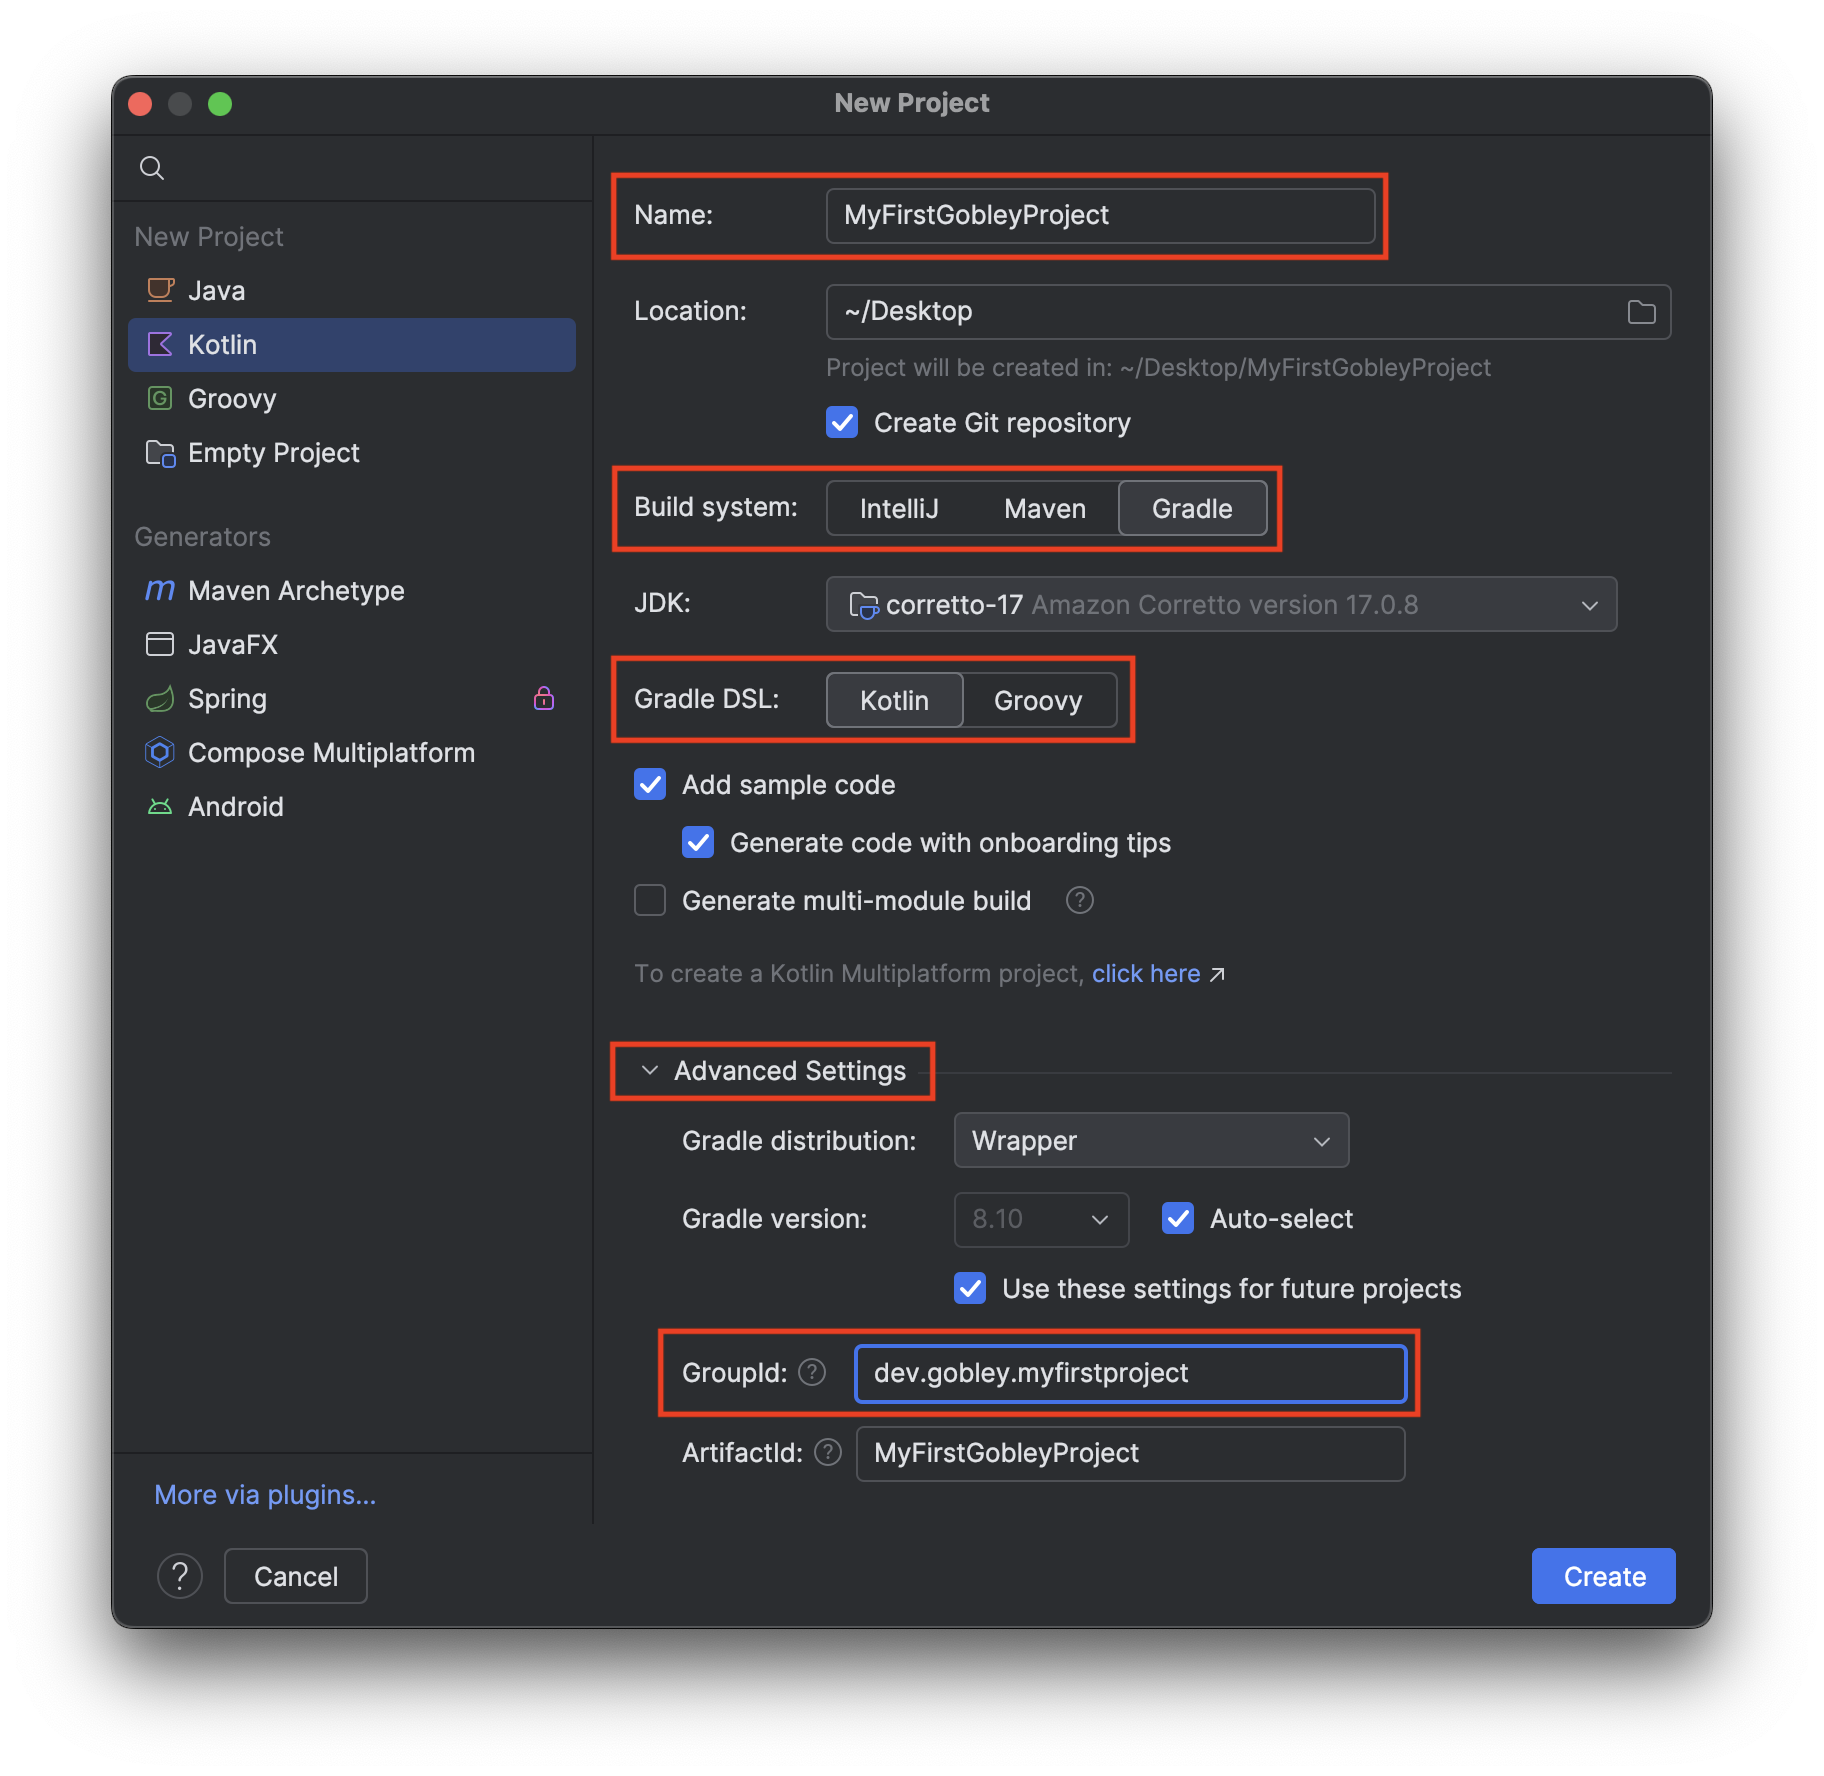The image size is (1824, 1776).
Task: Click the Location path field
Action: click(1248, 312)
